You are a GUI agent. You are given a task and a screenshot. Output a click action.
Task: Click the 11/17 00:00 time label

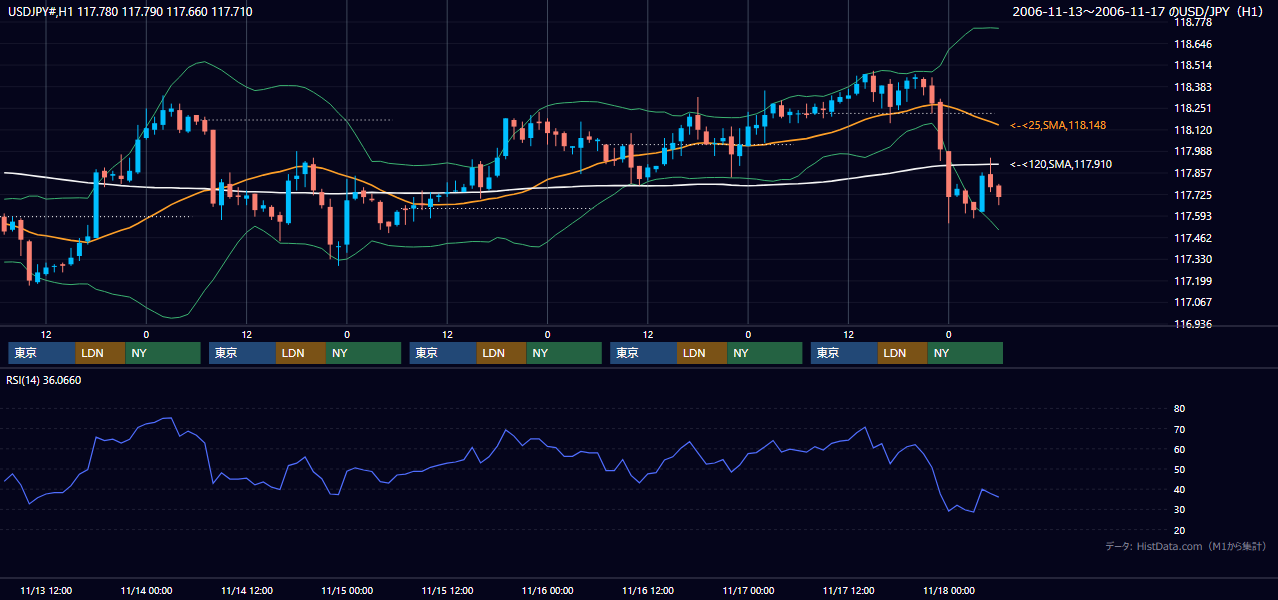pos(748,590)
